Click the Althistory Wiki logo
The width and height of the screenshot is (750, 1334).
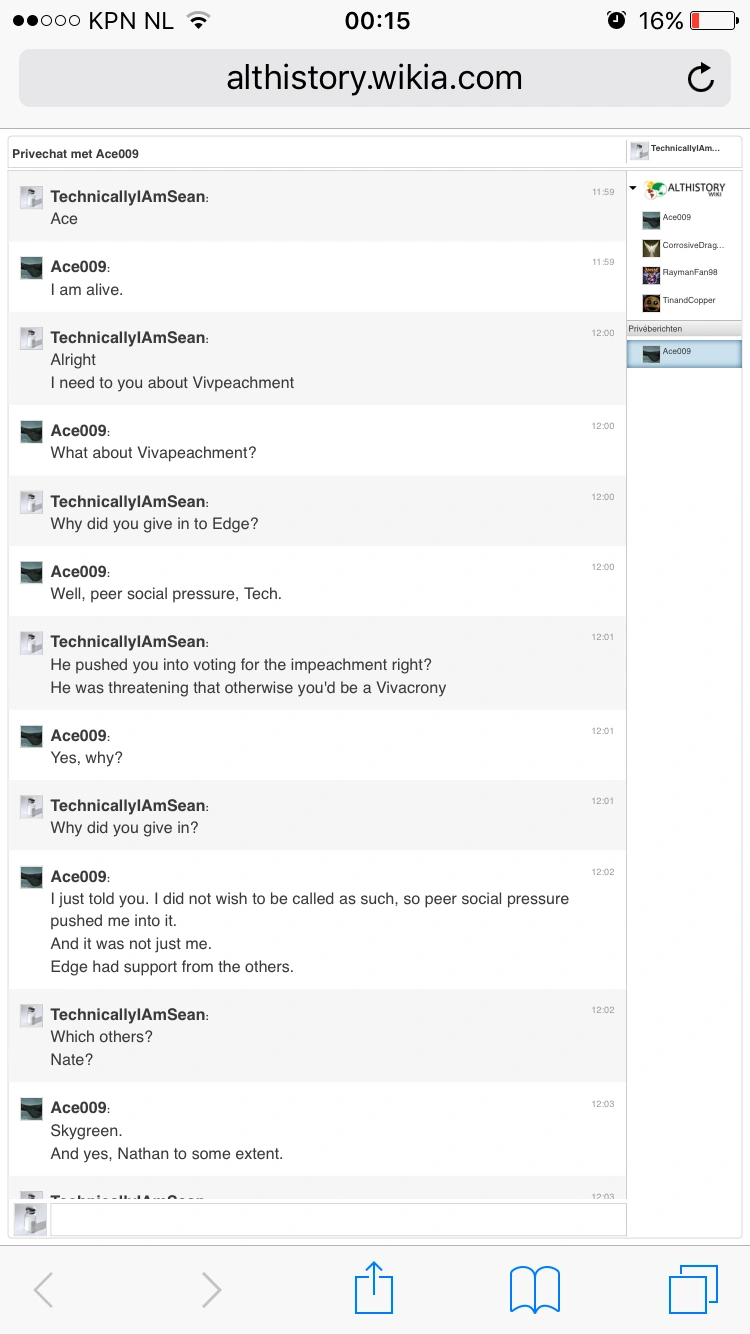(686, 188)
